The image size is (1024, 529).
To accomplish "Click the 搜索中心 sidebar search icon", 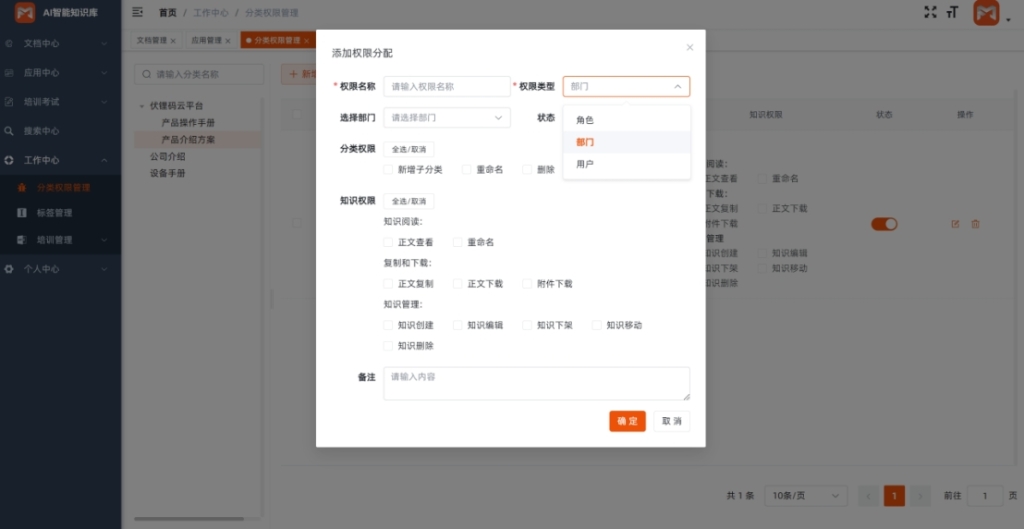I will [x=9, y=131].
